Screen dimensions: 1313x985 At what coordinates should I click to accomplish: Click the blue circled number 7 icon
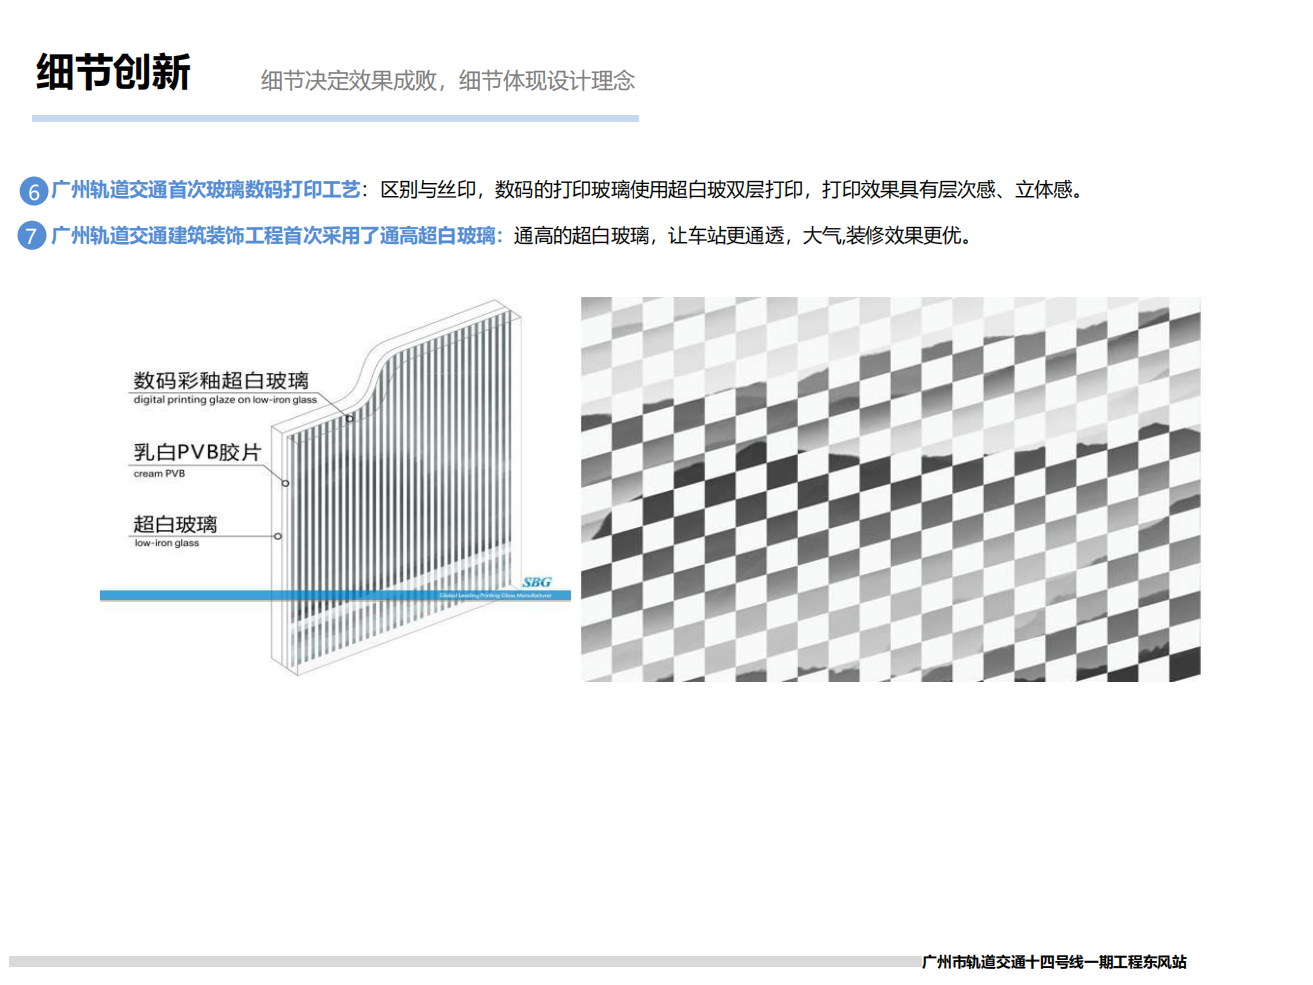(32, 236)
